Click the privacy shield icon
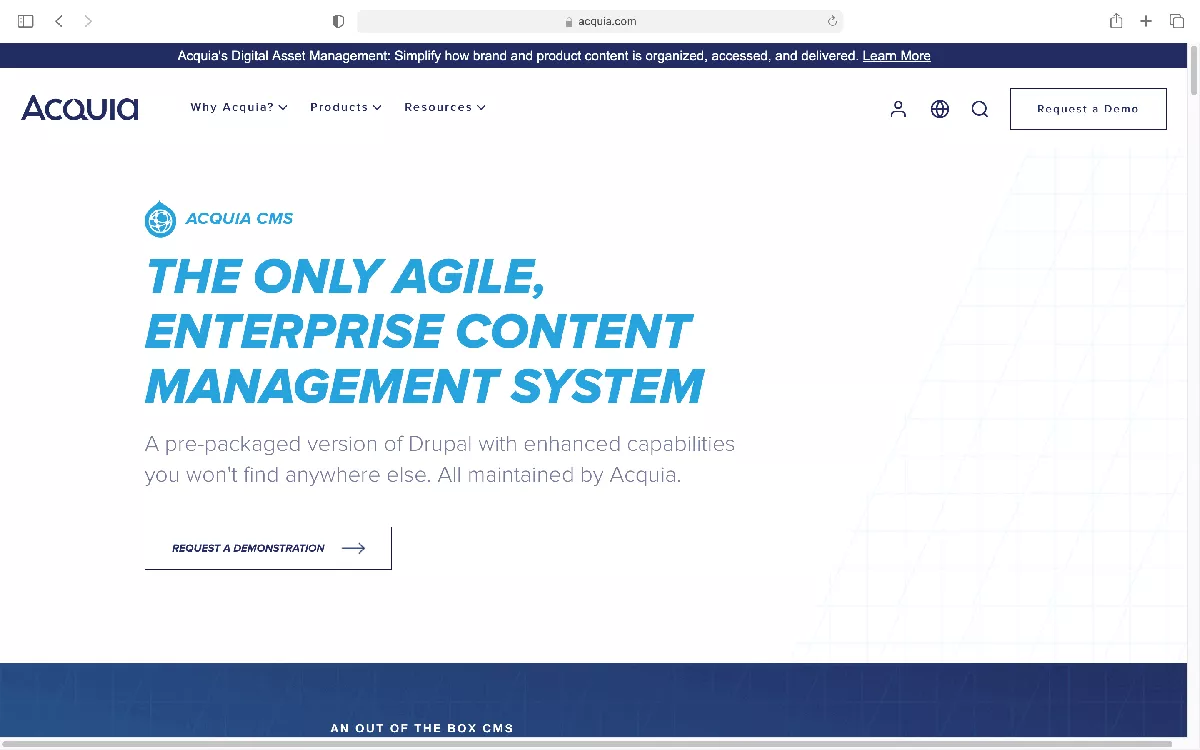Viewport: 1200px width, 750px height. 338,21
